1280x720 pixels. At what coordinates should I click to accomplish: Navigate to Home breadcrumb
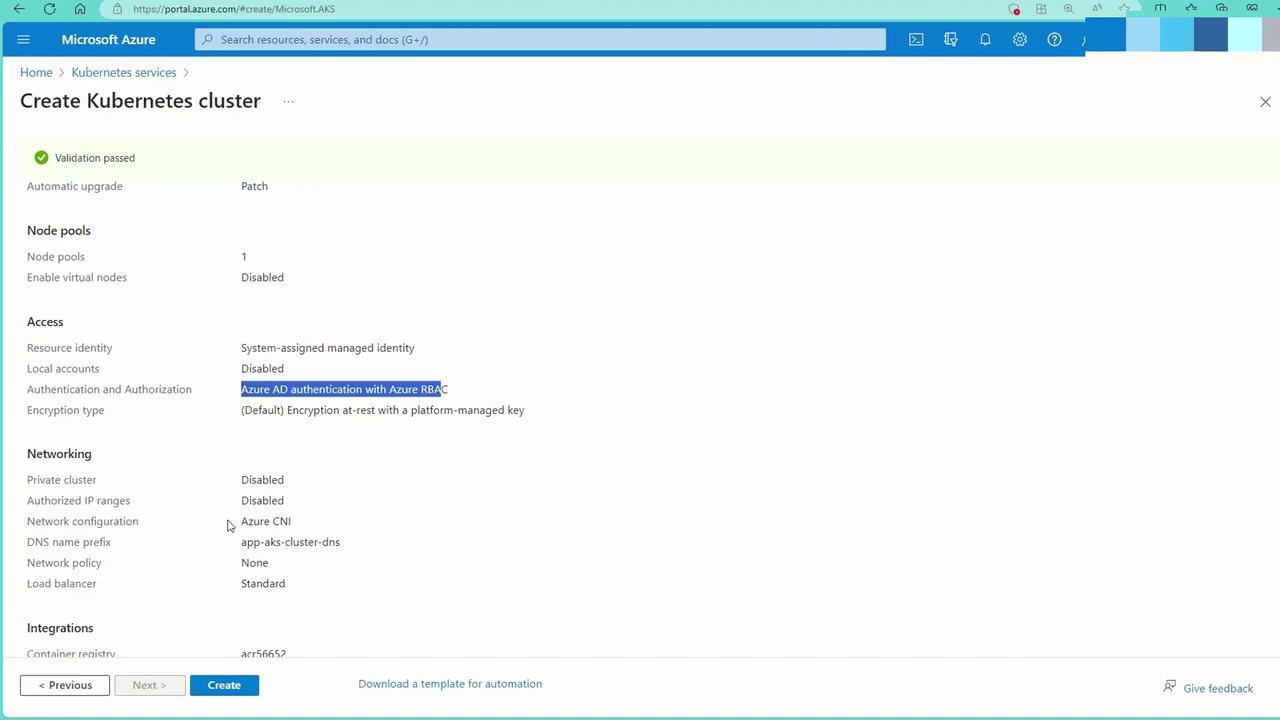click(x=36, y=72)
